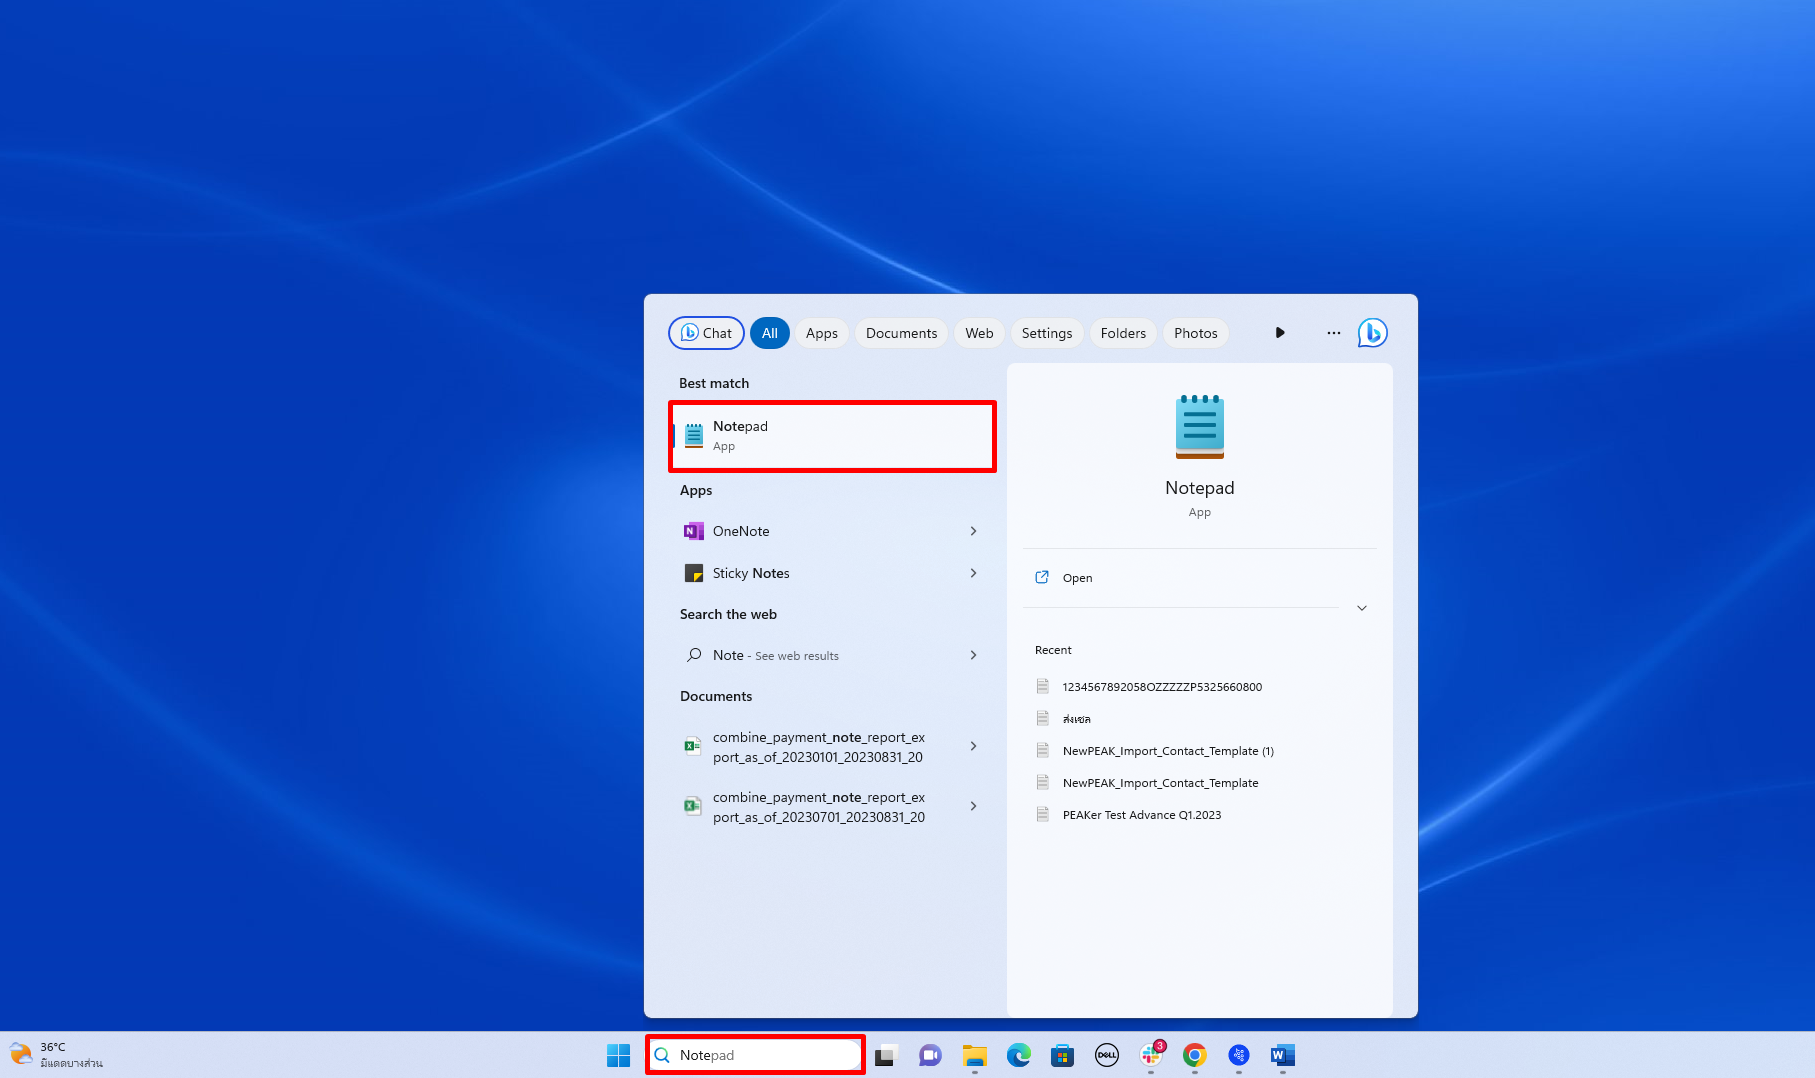This screenshot has width=1815, height=1078.
Task: Open recent file PEAKer Test Advance Q1.2023
Action: coord(1141,815)
